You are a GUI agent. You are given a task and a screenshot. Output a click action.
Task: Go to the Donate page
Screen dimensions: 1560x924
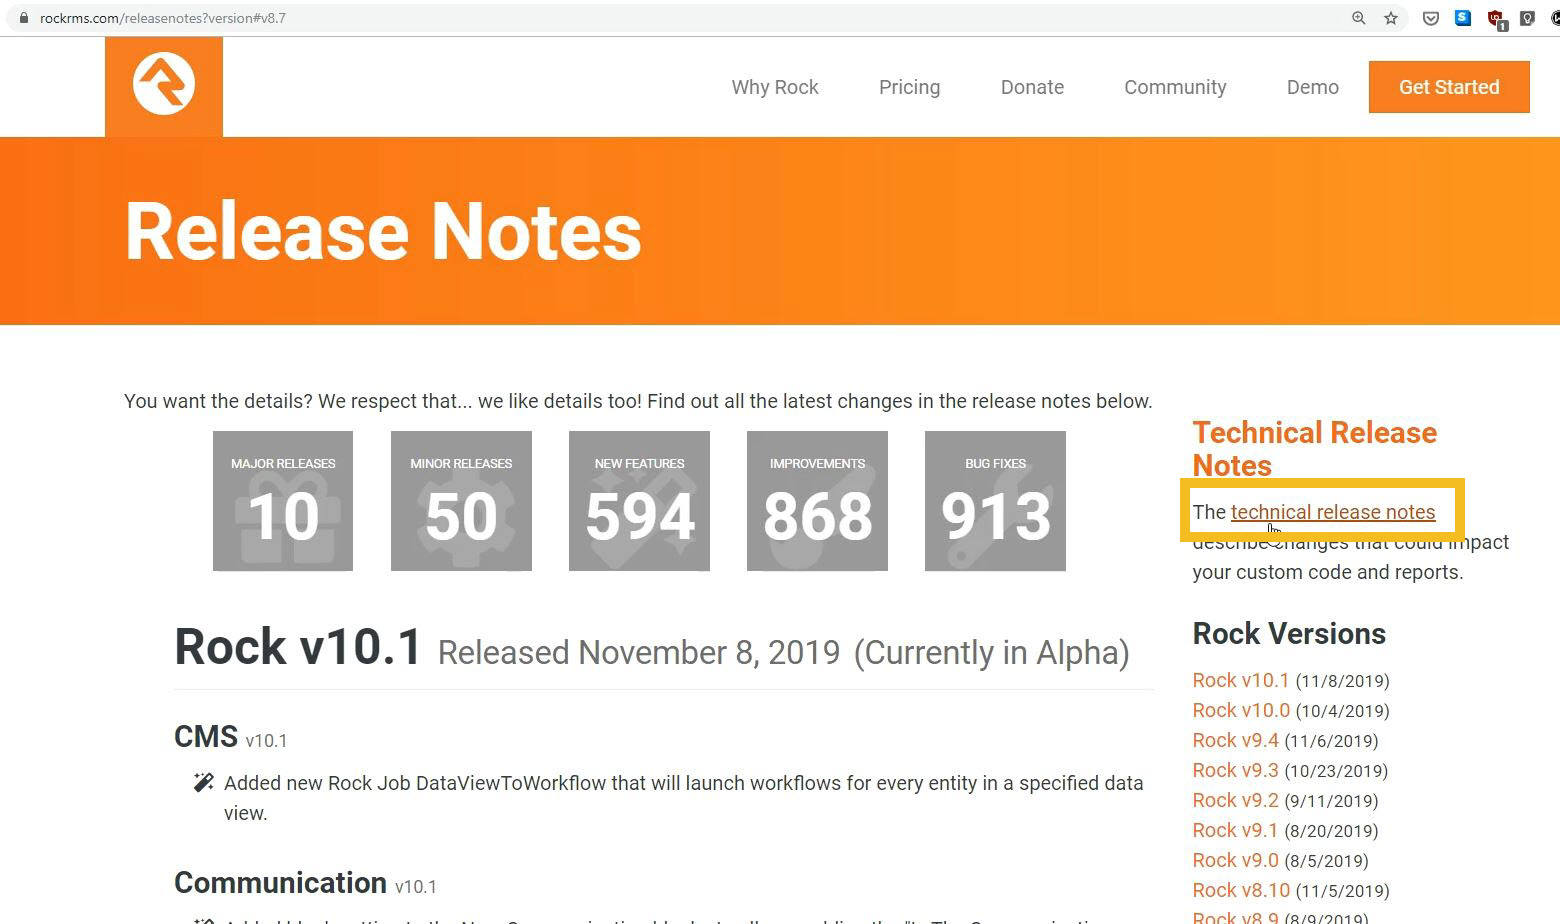click(1032, 87)
